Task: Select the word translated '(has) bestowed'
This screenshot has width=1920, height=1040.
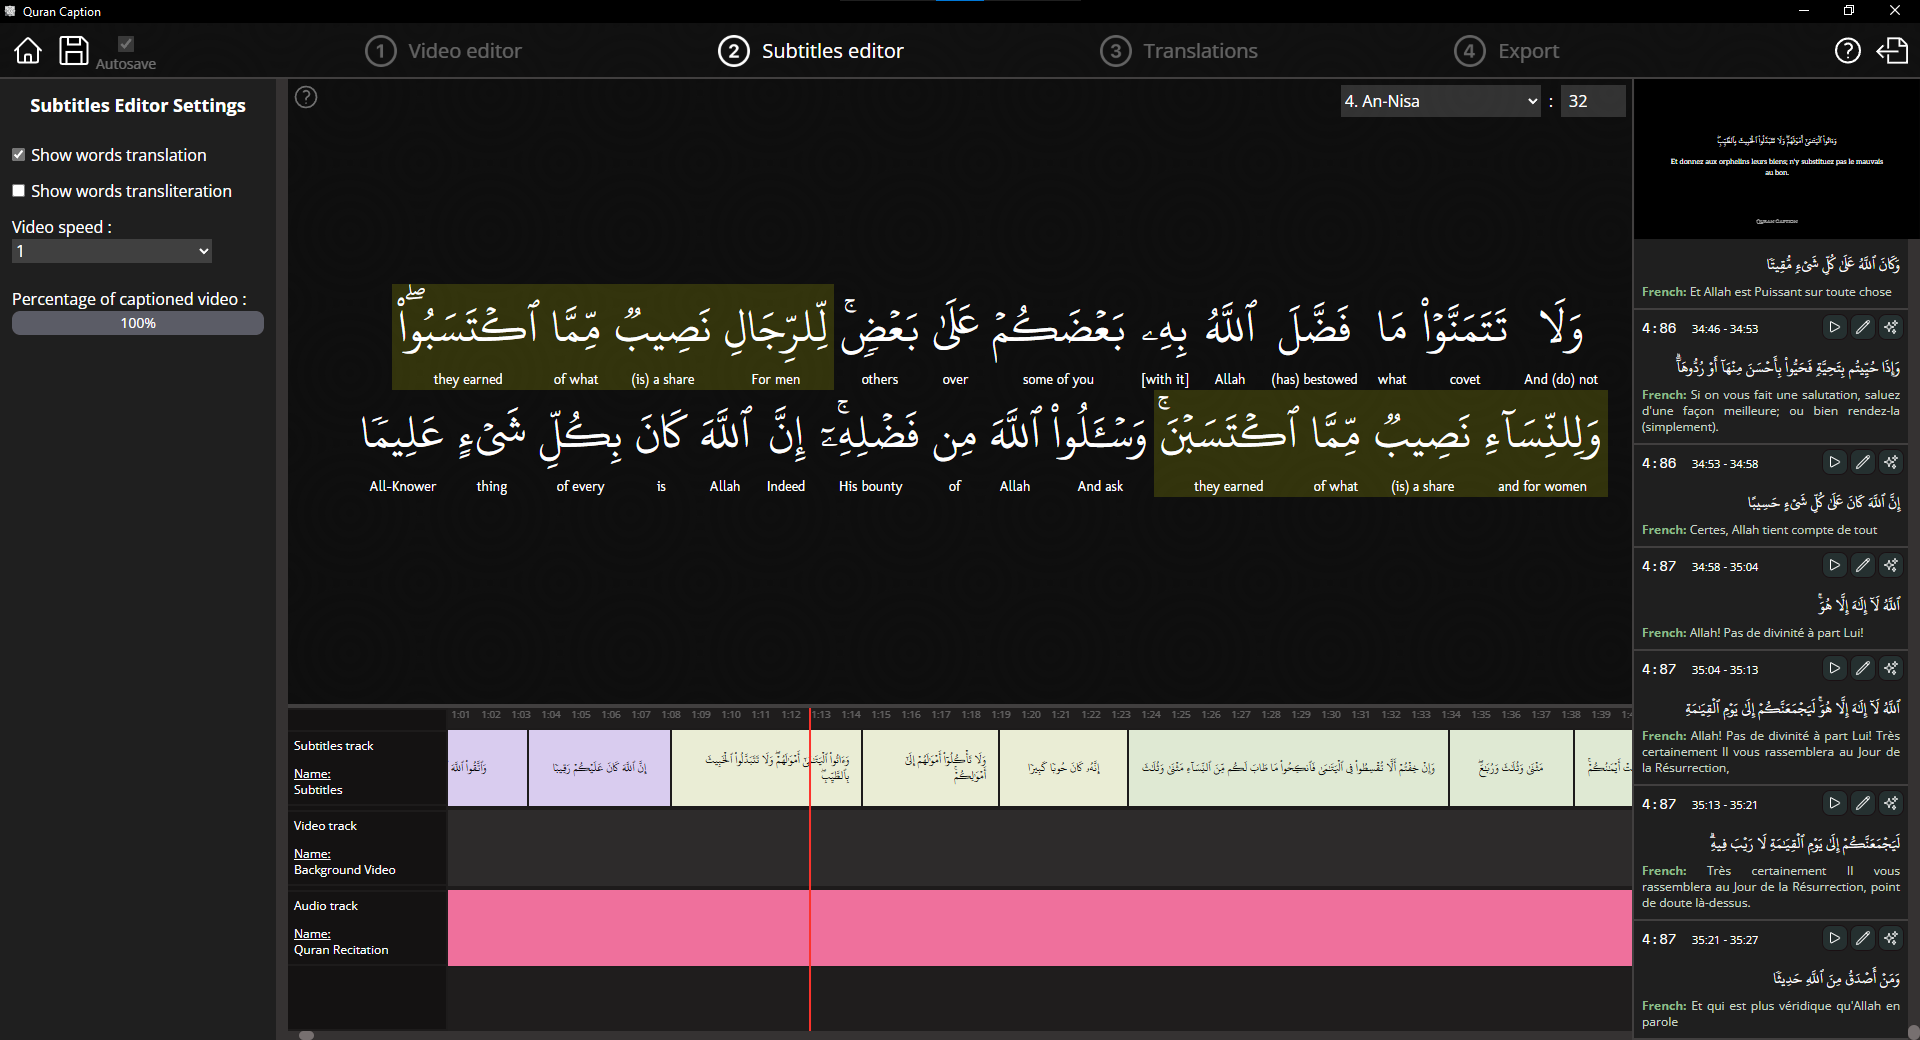Action: [x=1314, y=340]
